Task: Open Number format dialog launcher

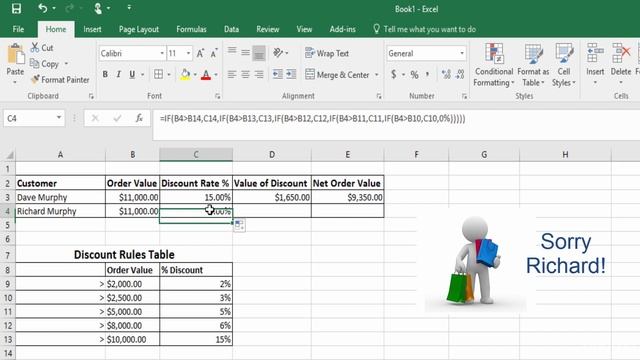Action: [x=464, y=96]
